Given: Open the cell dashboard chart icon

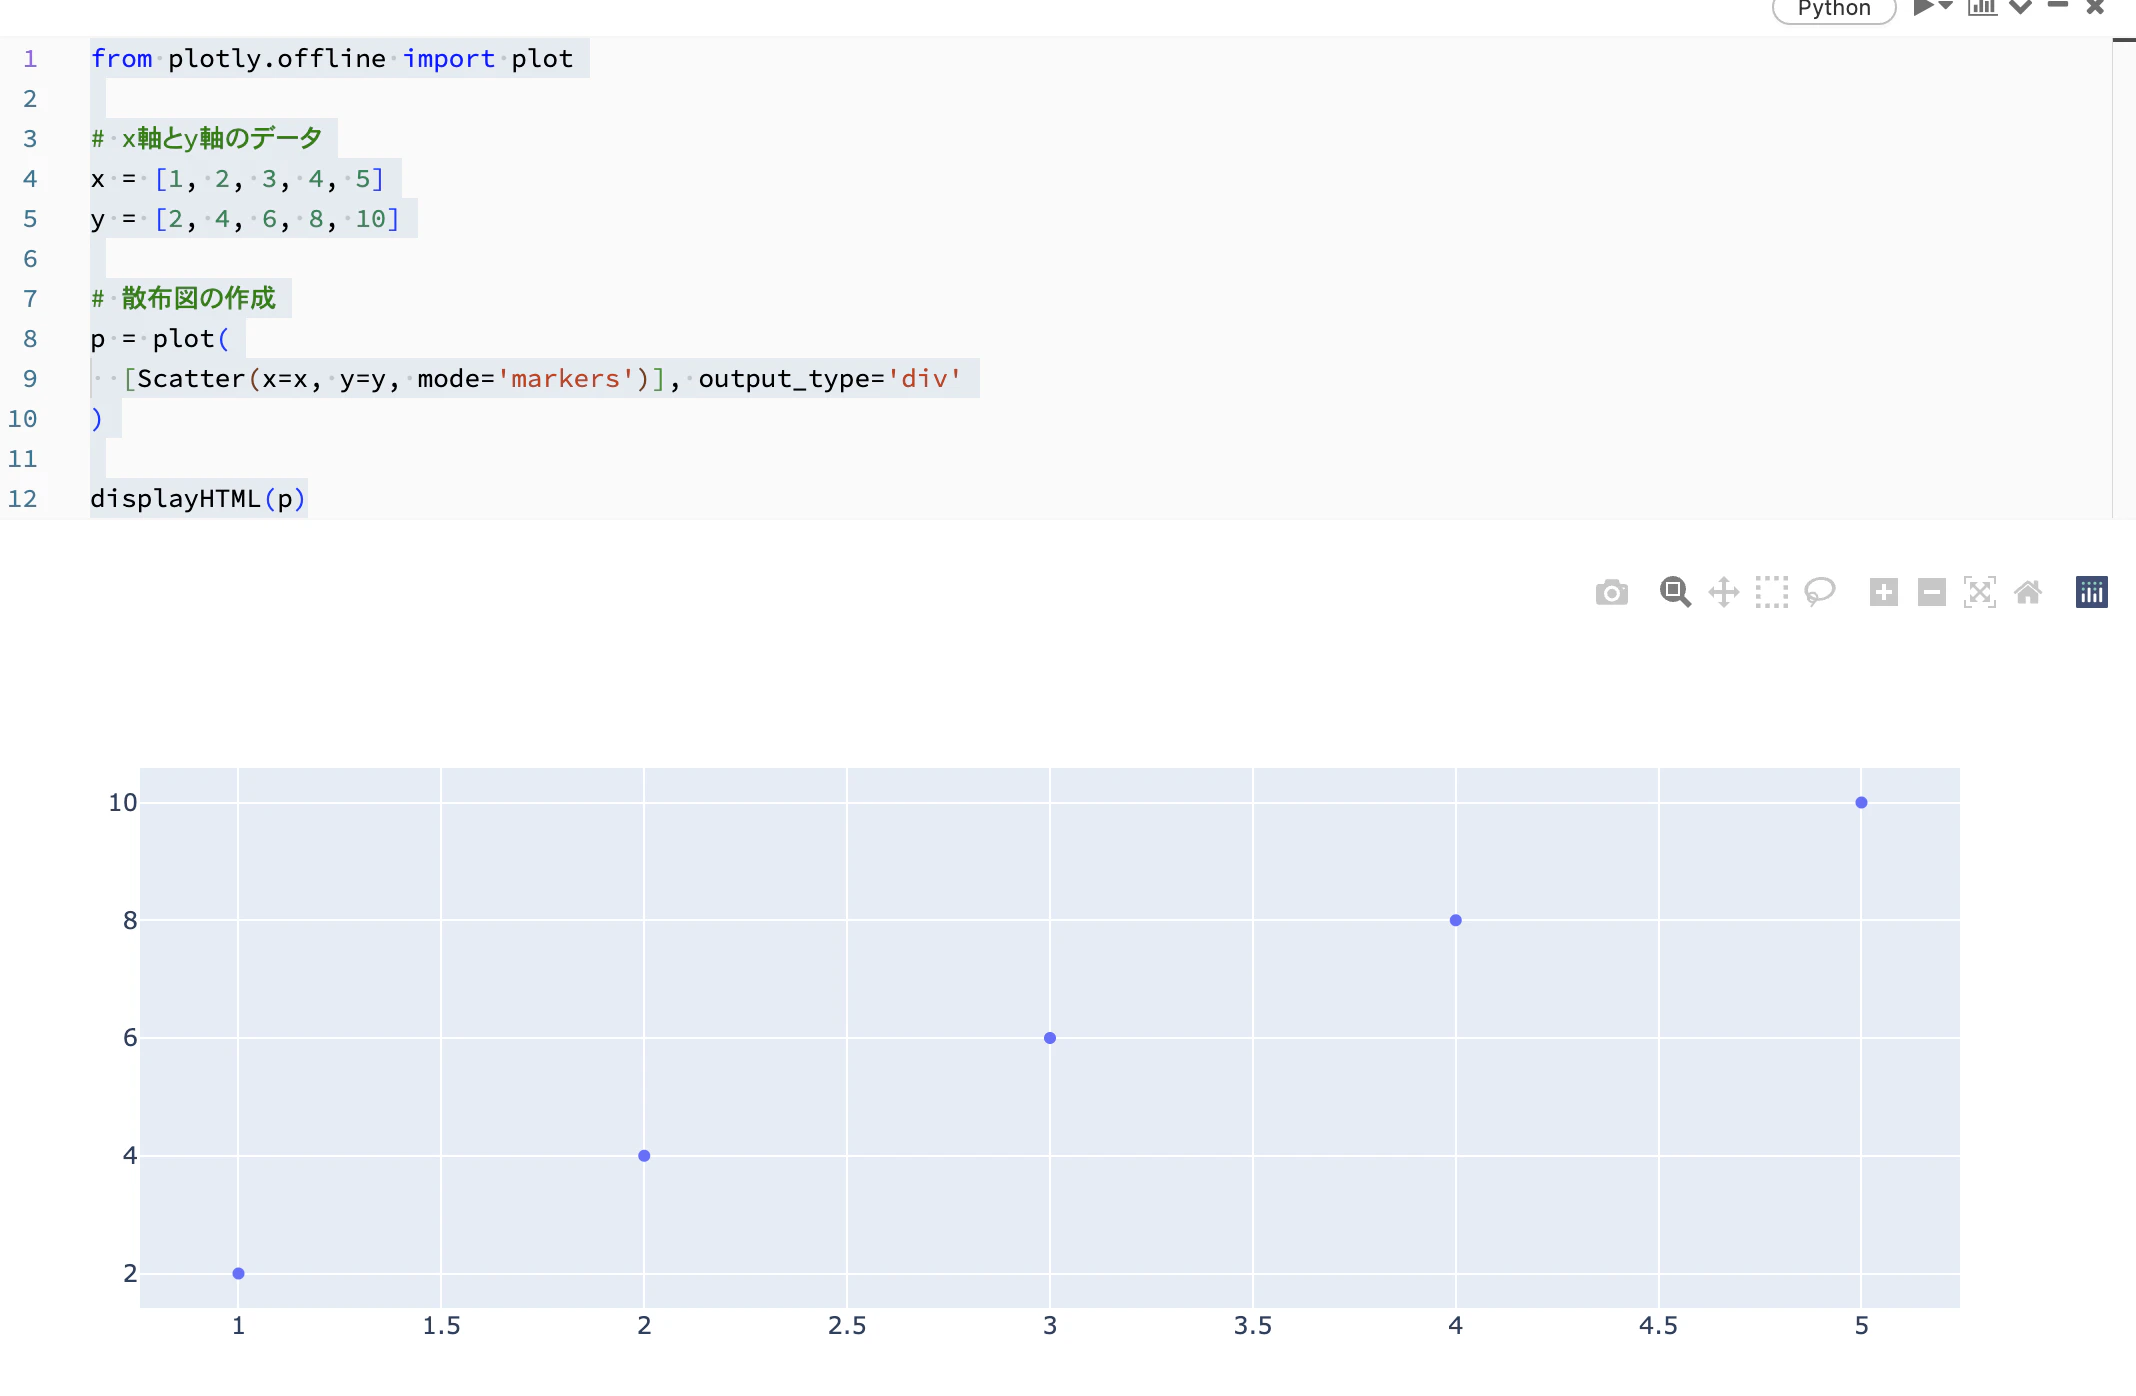Looking at the screenshot, I should click(1982, 8).
